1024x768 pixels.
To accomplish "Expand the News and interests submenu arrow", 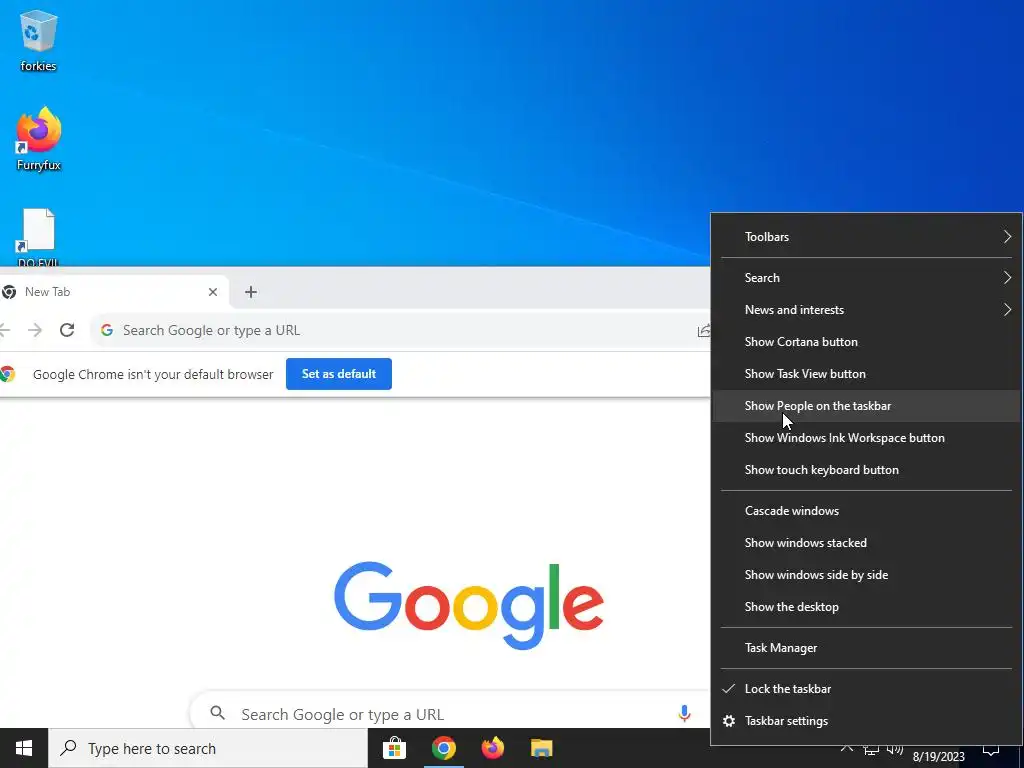I will [x=1007, y=310].
